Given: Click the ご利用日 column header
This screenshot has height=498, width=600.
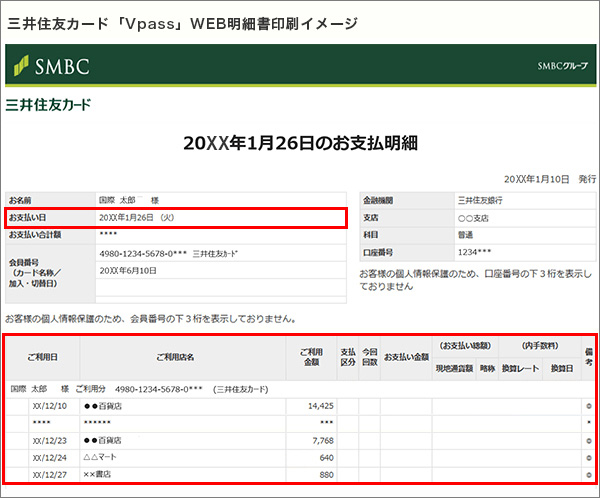Looking at the screenshot, I should pos(42,357).
